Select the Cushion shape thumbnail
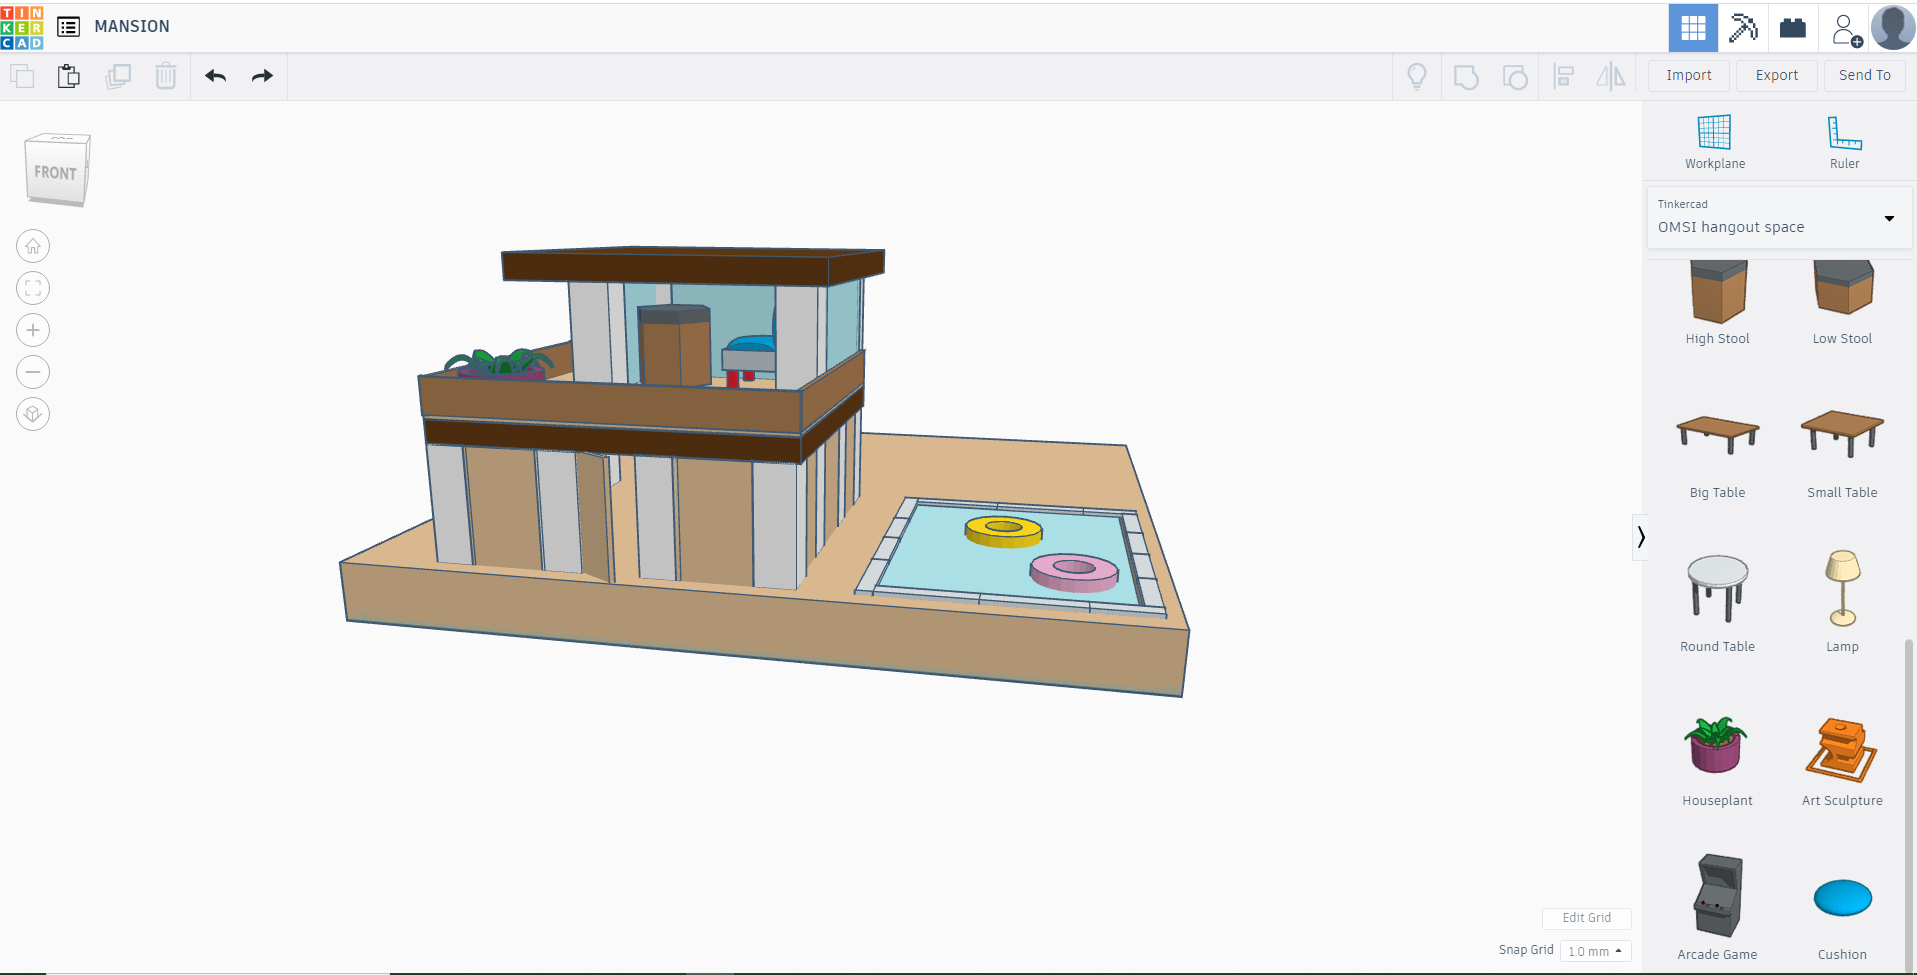 (x=1843, y=899)
